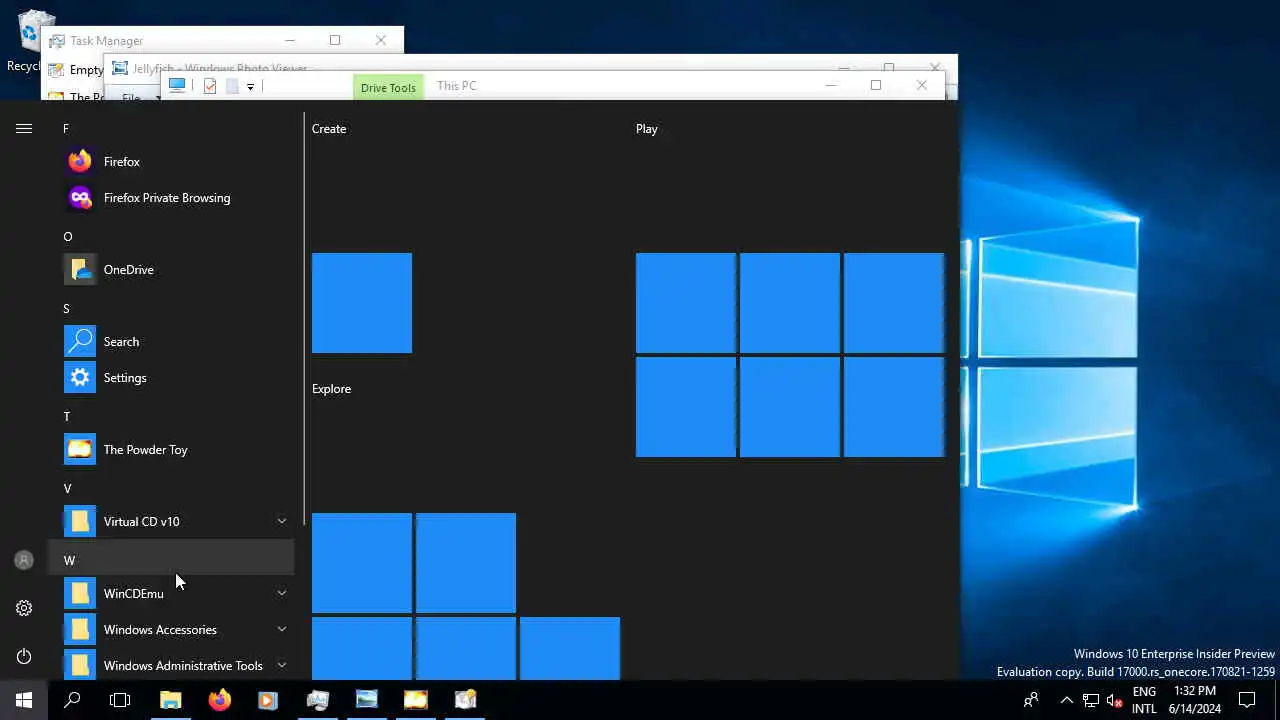This screenshot has height=720, width=1280.
Task: Open Task View on the taskbar
Action: tap(120, 700)
